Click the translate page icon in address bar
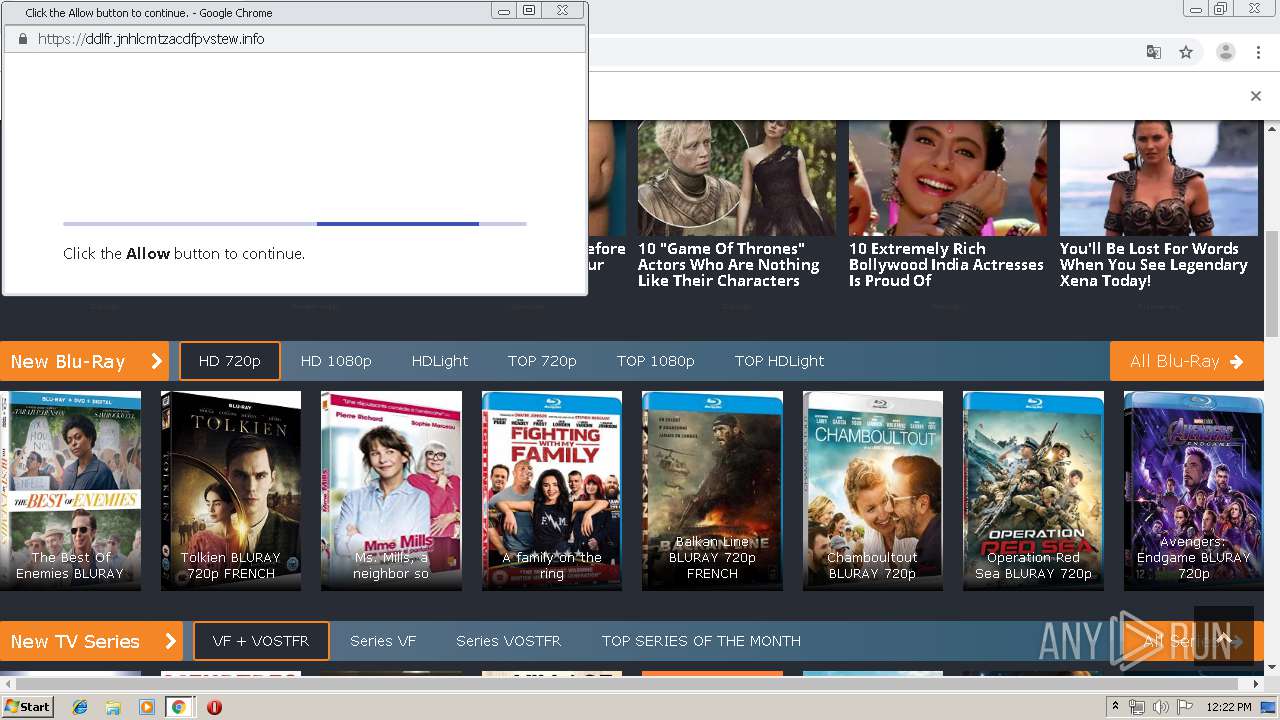The width and height of the screenshot is (1280, 720). coord(1153,52)
